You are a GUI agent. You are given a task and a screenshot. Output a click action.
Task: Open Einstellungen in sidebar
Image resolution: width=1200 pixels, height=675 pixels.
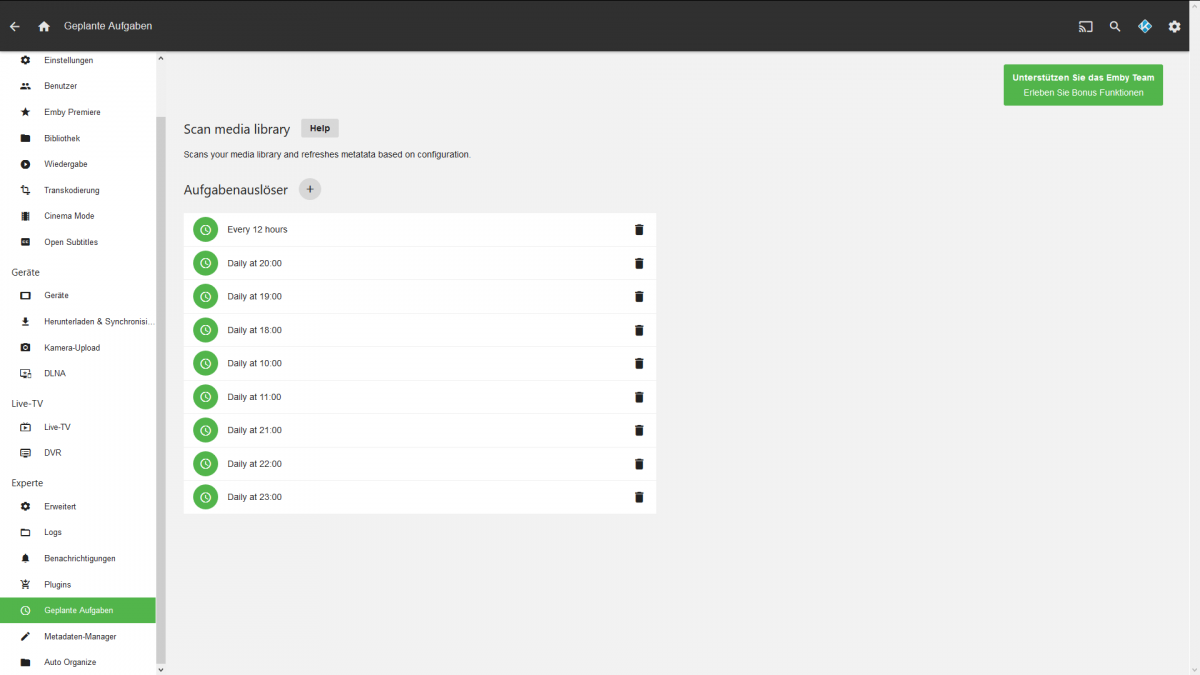(78, 60)
